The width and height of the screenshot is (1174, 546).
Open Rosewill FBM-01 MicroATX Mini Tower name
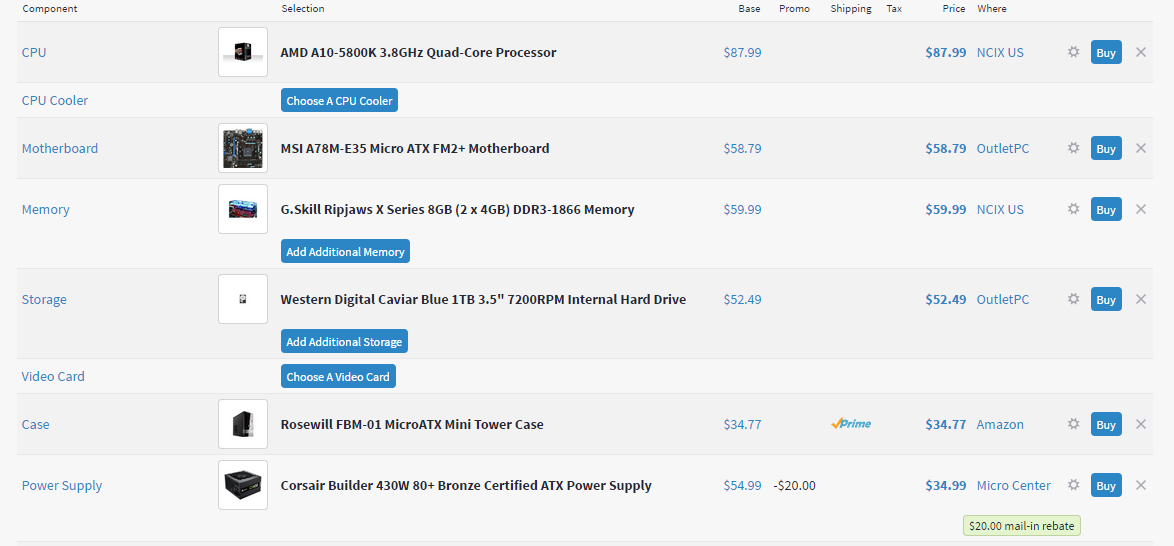(412, 424)
